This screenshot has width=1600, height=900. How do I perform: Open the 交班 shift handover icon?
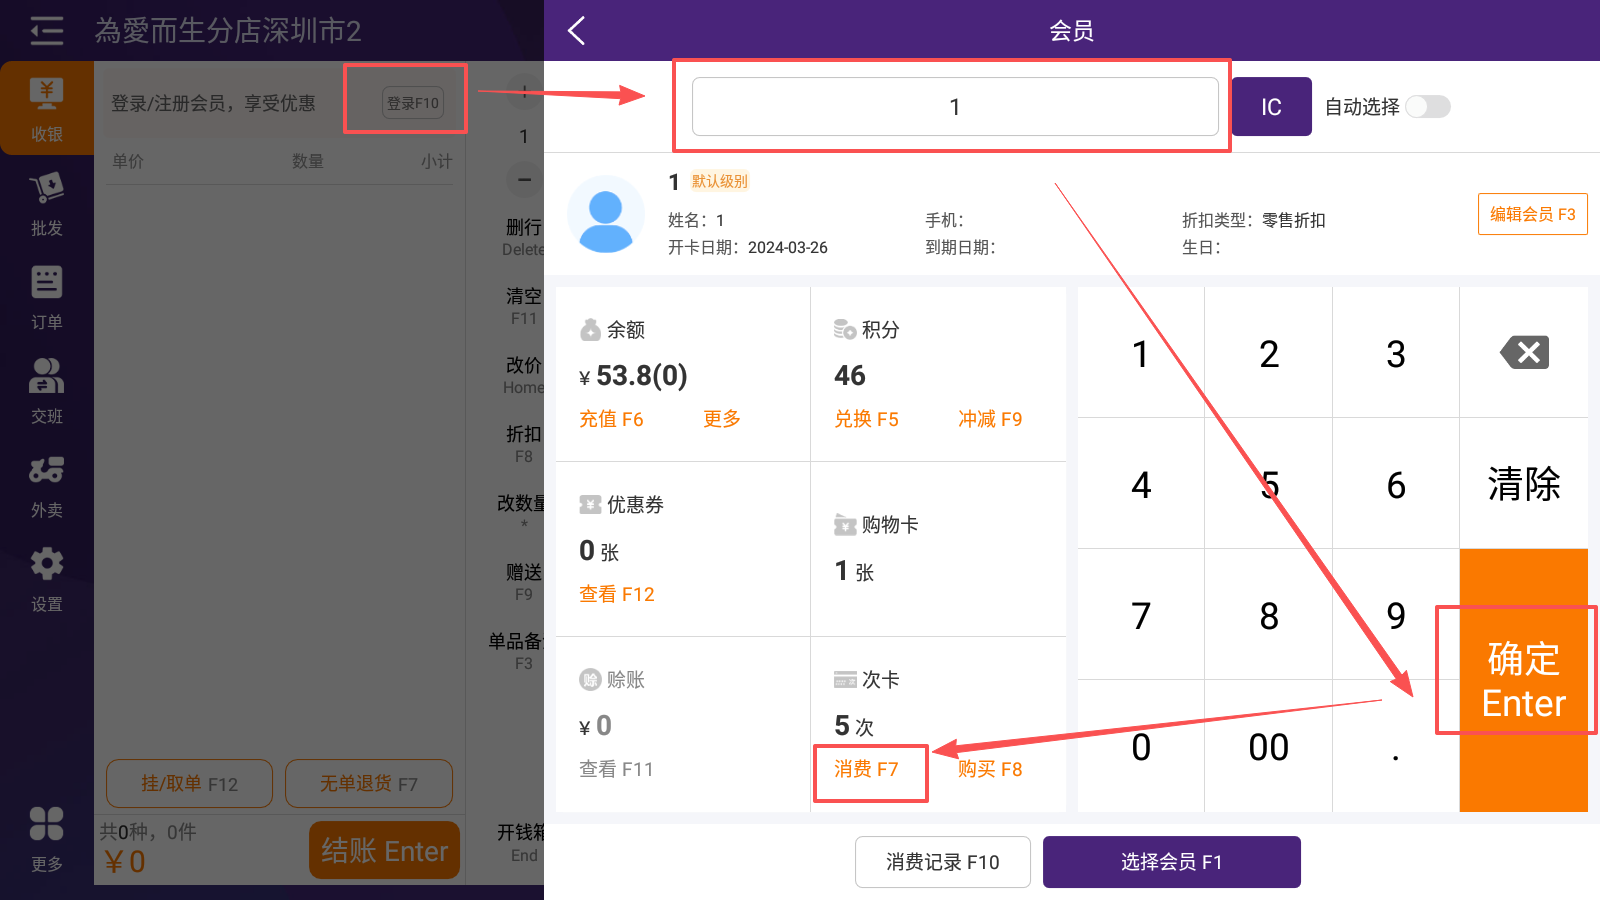click(47, 391)
